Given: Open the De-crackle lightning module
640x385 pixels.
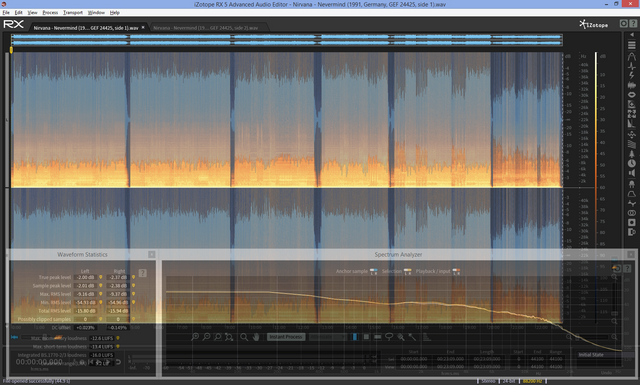Looking at the screenshot, I should [632, 76].
